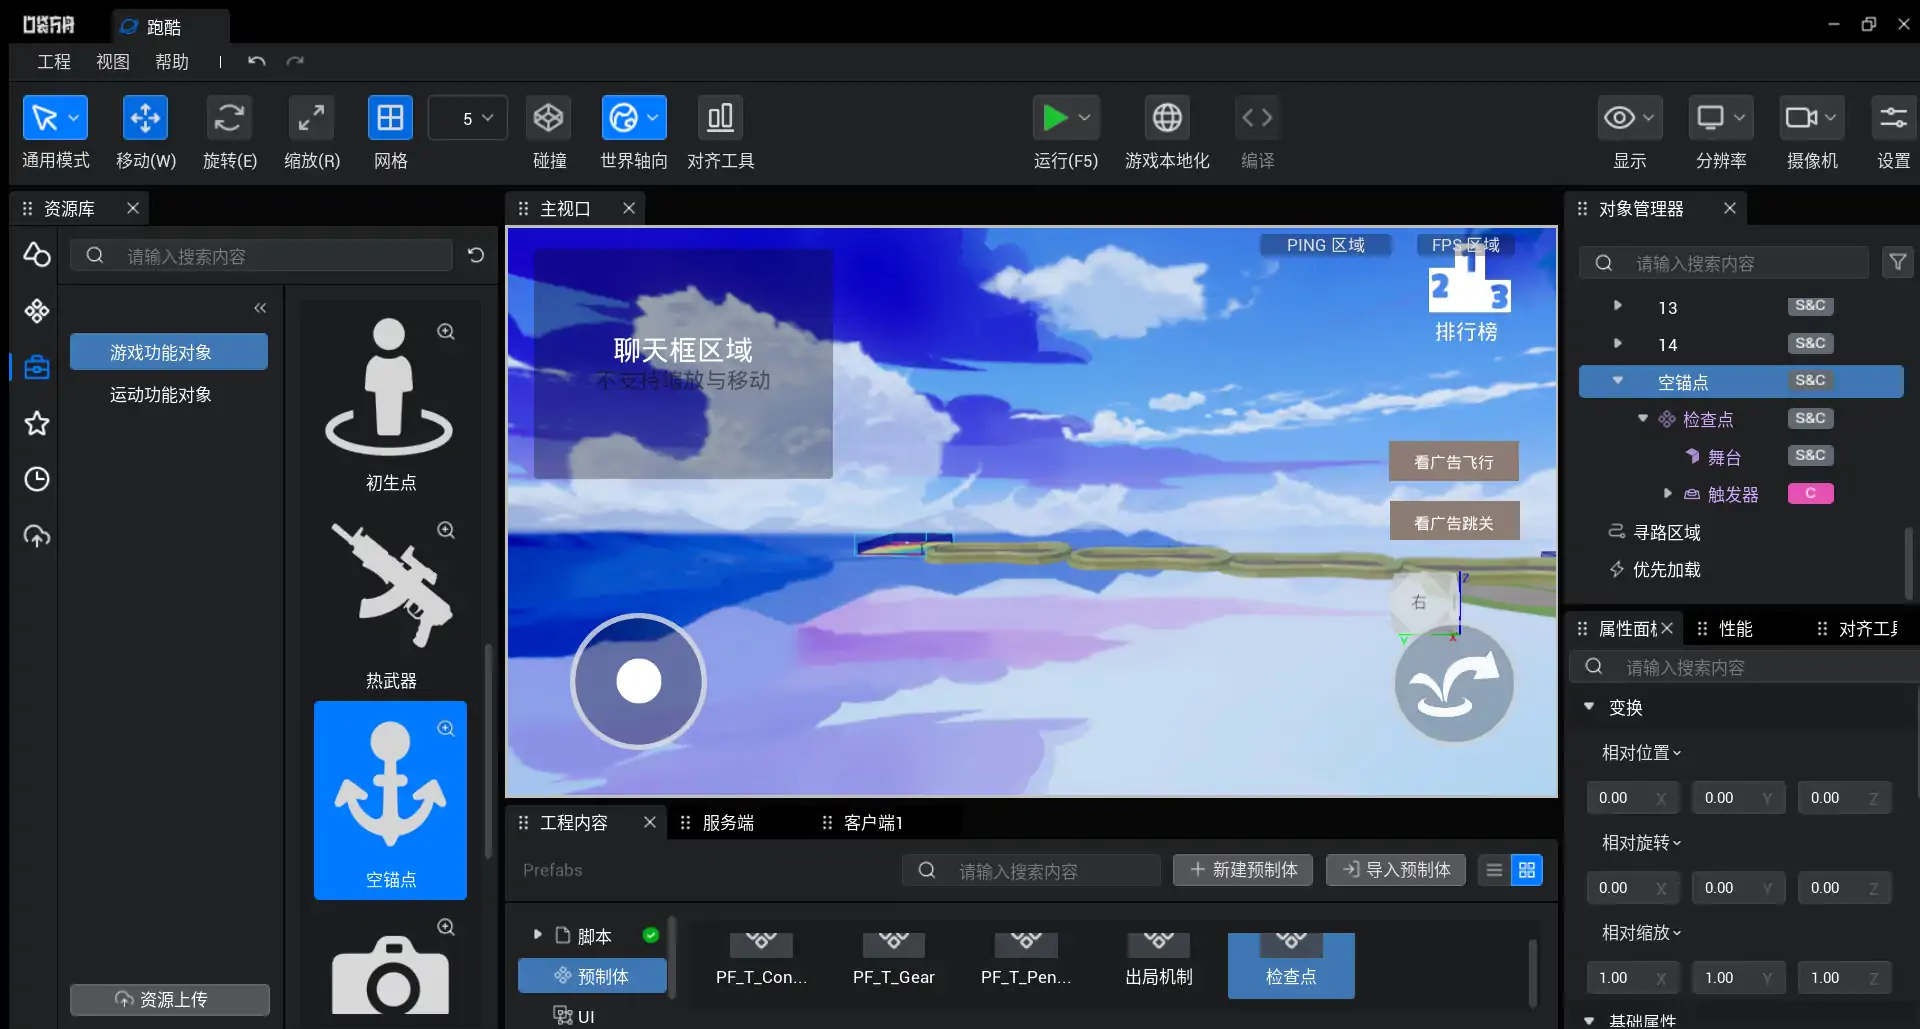Toggle collision (碰撞) mode

[x=548, y=119]
